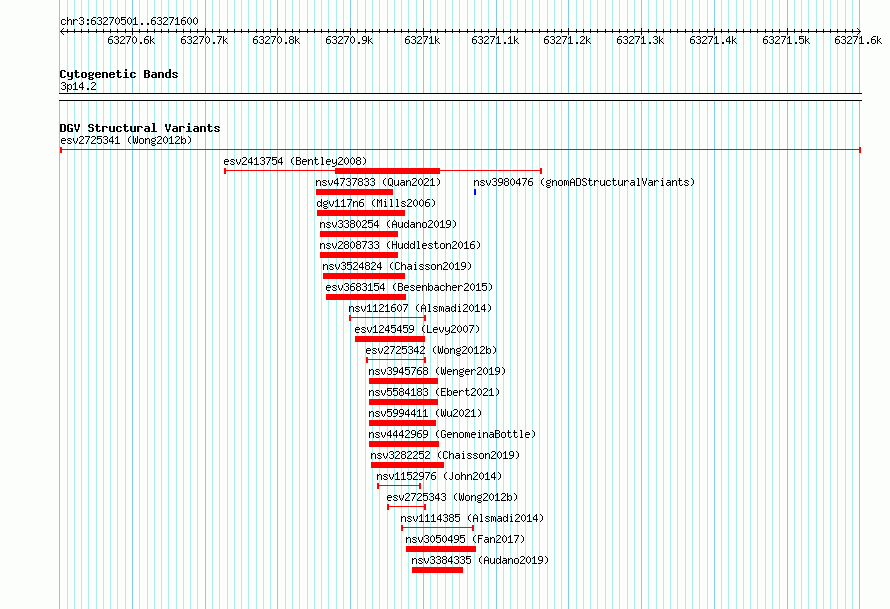Select the esv2413754 (Bentley2008) variant label
Viewport: 890px width, 609px height.
pos(295,161)
